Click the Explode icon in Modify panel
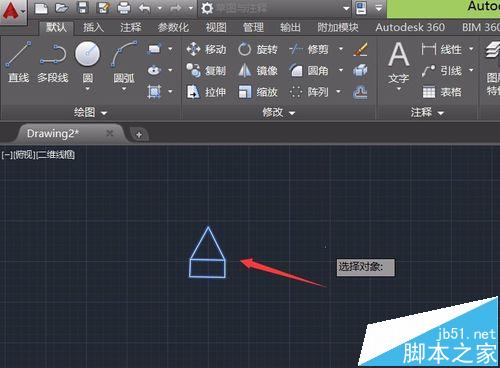 tap(360, 70)
